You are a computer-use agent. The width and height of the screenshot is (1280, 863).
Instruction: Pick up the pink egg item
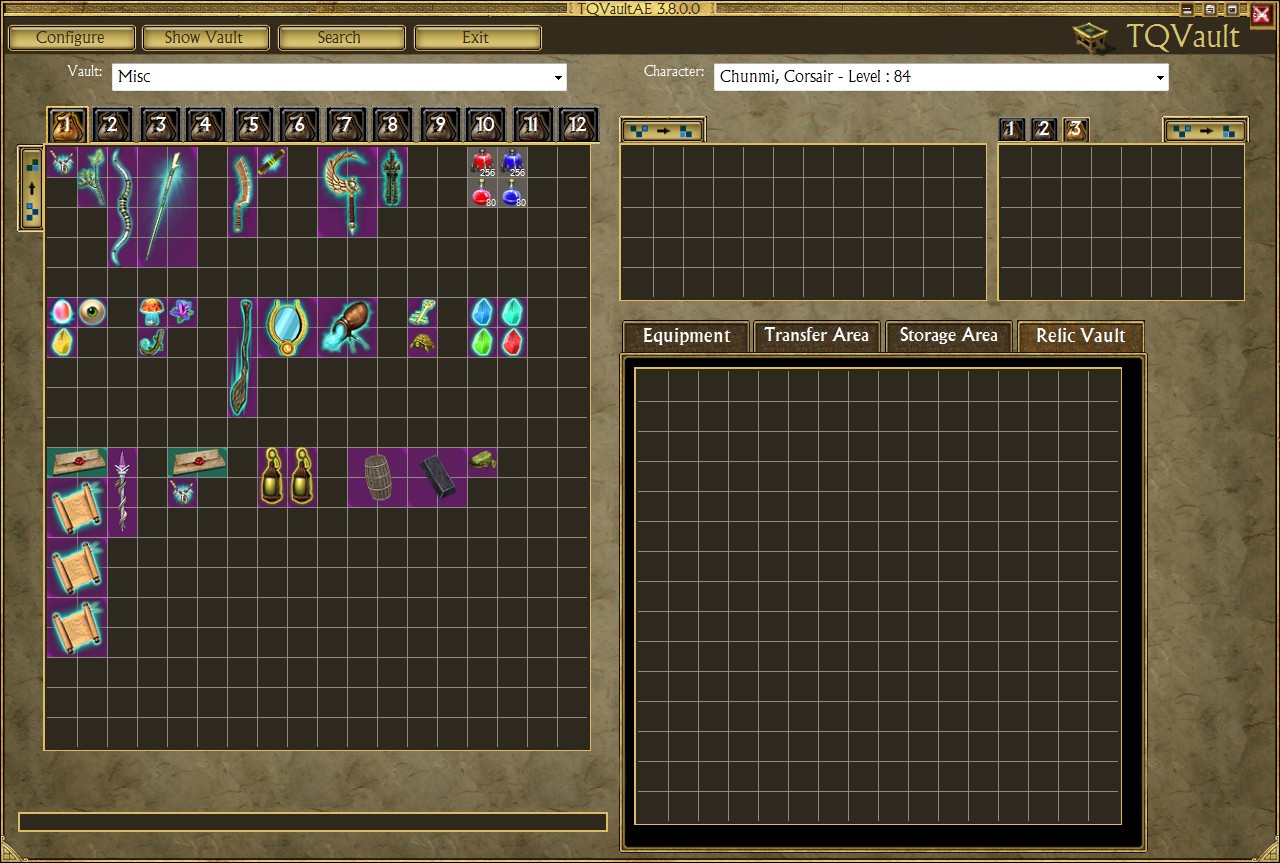point(62,312)
